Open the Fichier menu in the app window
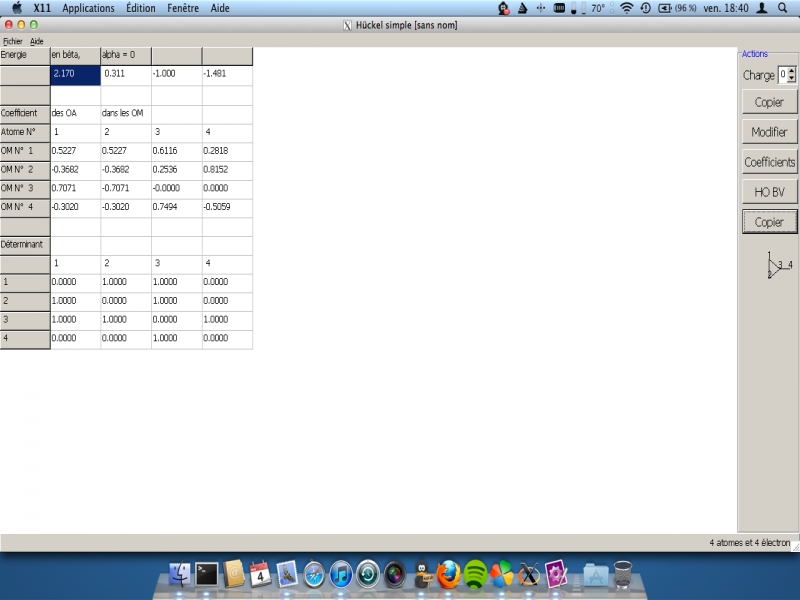Viewport: 800px width, 600px height. pyautogui.click(x=13, y=41)
